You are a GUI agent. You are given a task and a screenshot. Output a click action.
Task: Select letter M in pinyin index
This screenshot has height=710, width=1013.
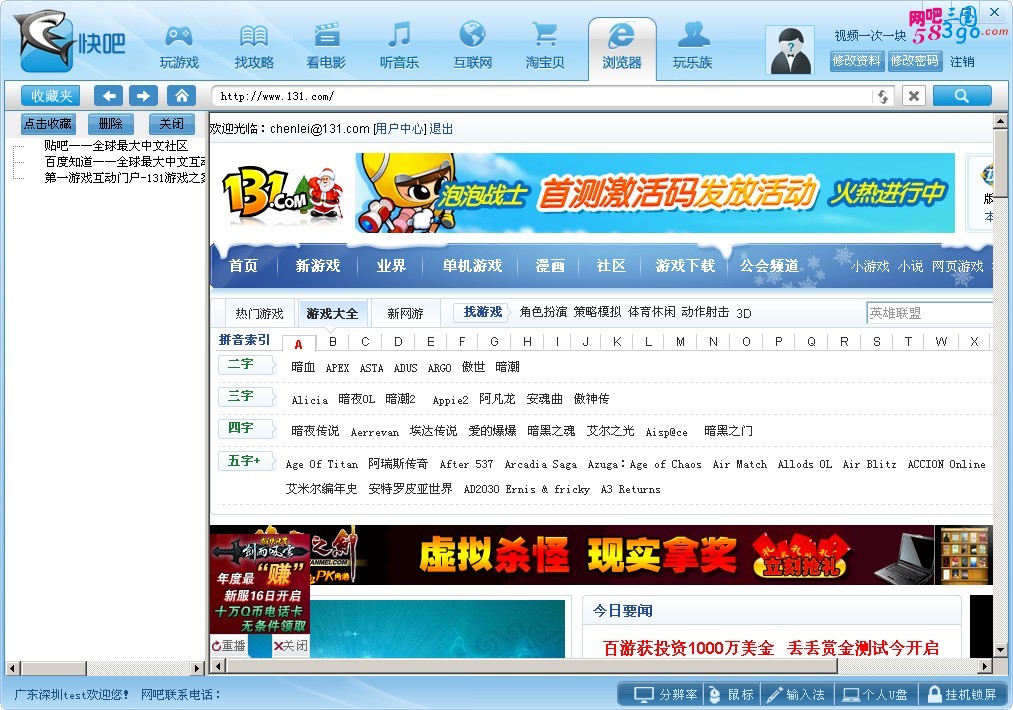[x=680, y=342]
